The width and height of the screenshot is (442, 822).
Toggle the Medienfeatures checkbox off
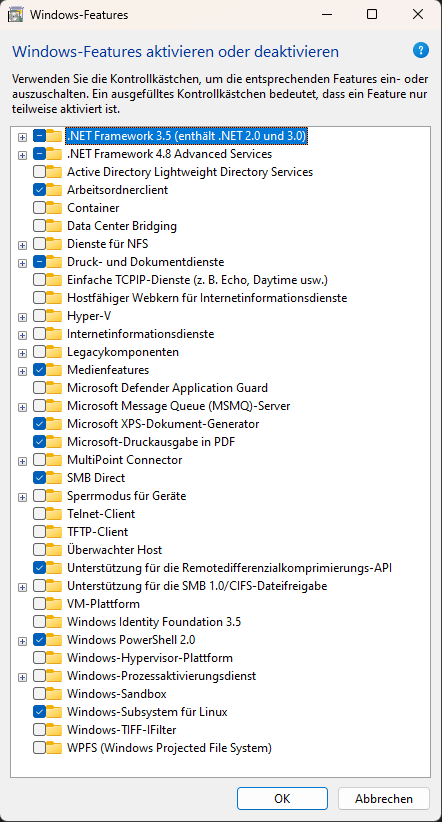pyautogui.click(x=39, y=370)
